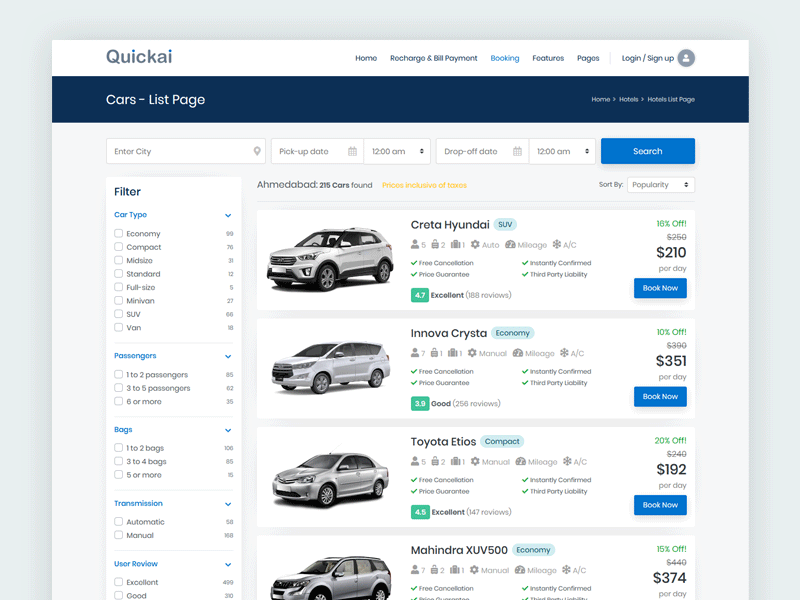Click the location pin icon in city field

[x=257, y=151]
